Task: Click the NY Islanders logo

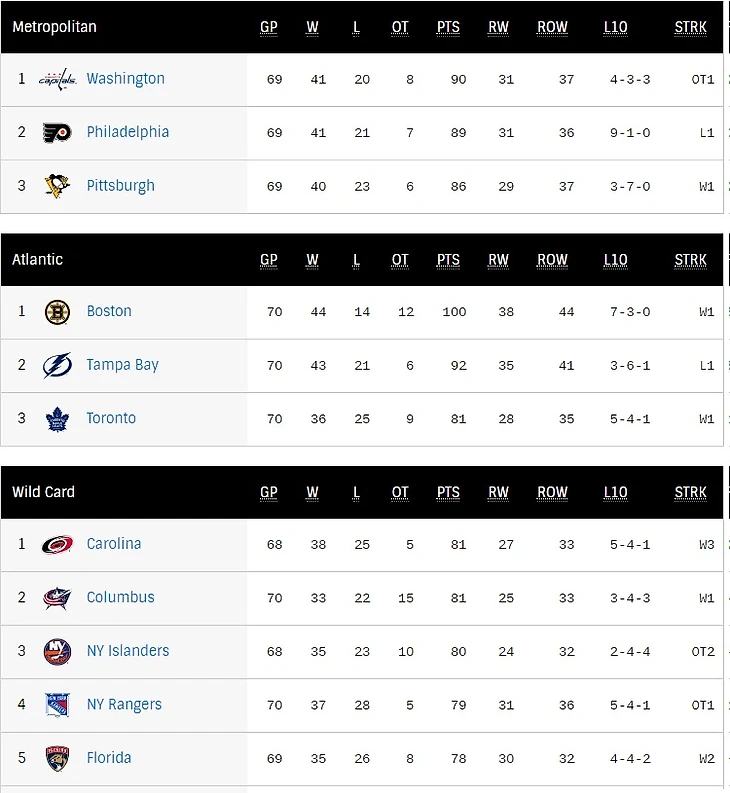Action: click(x=57, y=652)
